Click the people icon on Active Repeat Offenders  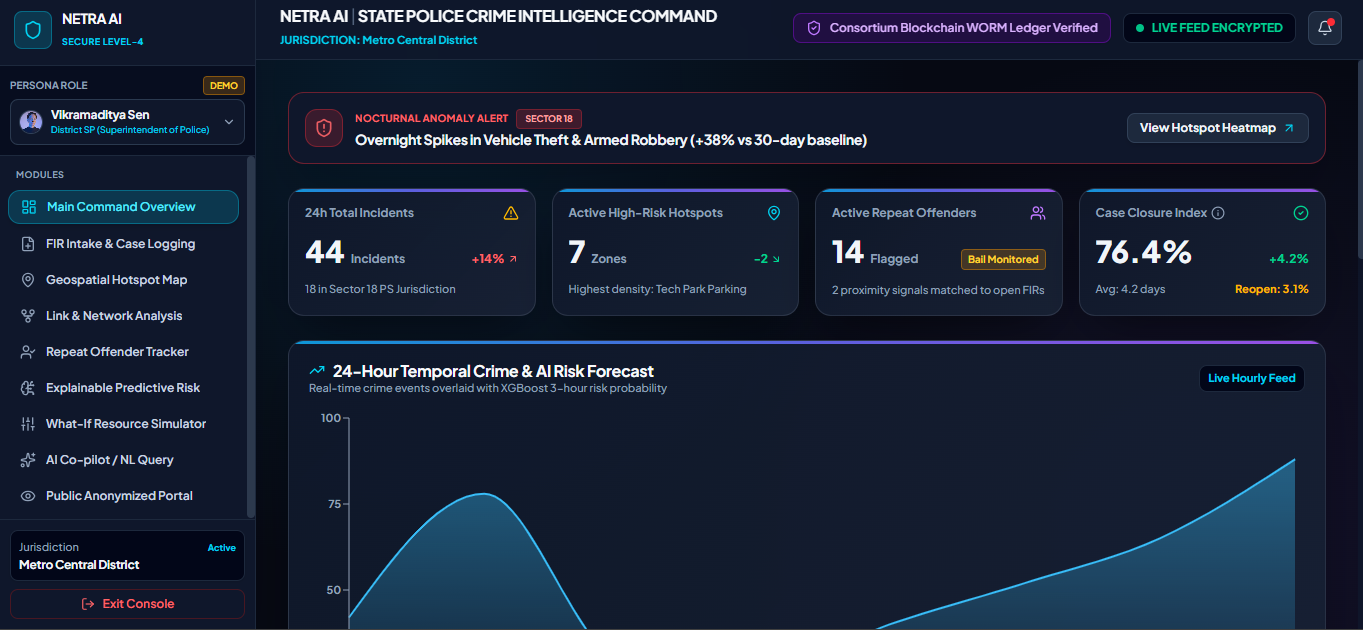pyautogui.click(x=1038, y=213)
